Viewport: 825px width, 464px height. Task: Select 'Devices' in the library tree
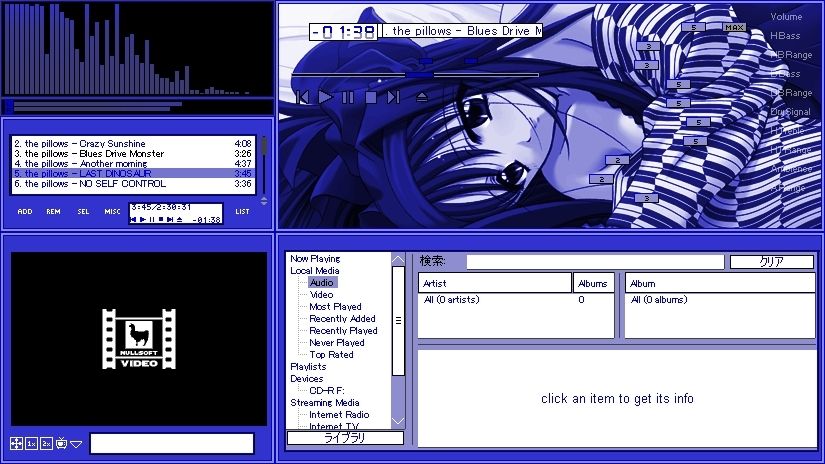coord(307,379)
